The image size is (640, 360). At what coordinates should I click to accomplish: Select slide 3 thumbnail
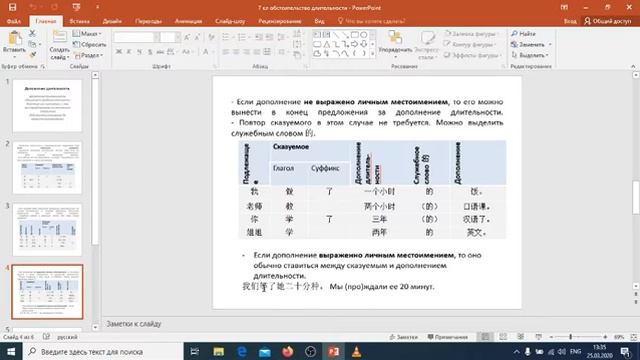pyautogui.click(x=47, y=230)
